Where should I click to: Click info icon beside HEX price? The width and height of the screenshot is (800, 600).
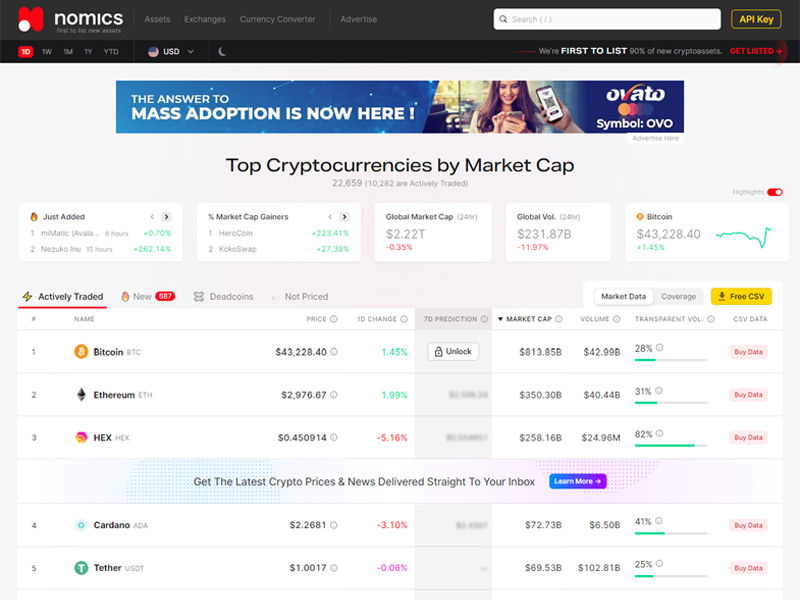tap(334, 437)
